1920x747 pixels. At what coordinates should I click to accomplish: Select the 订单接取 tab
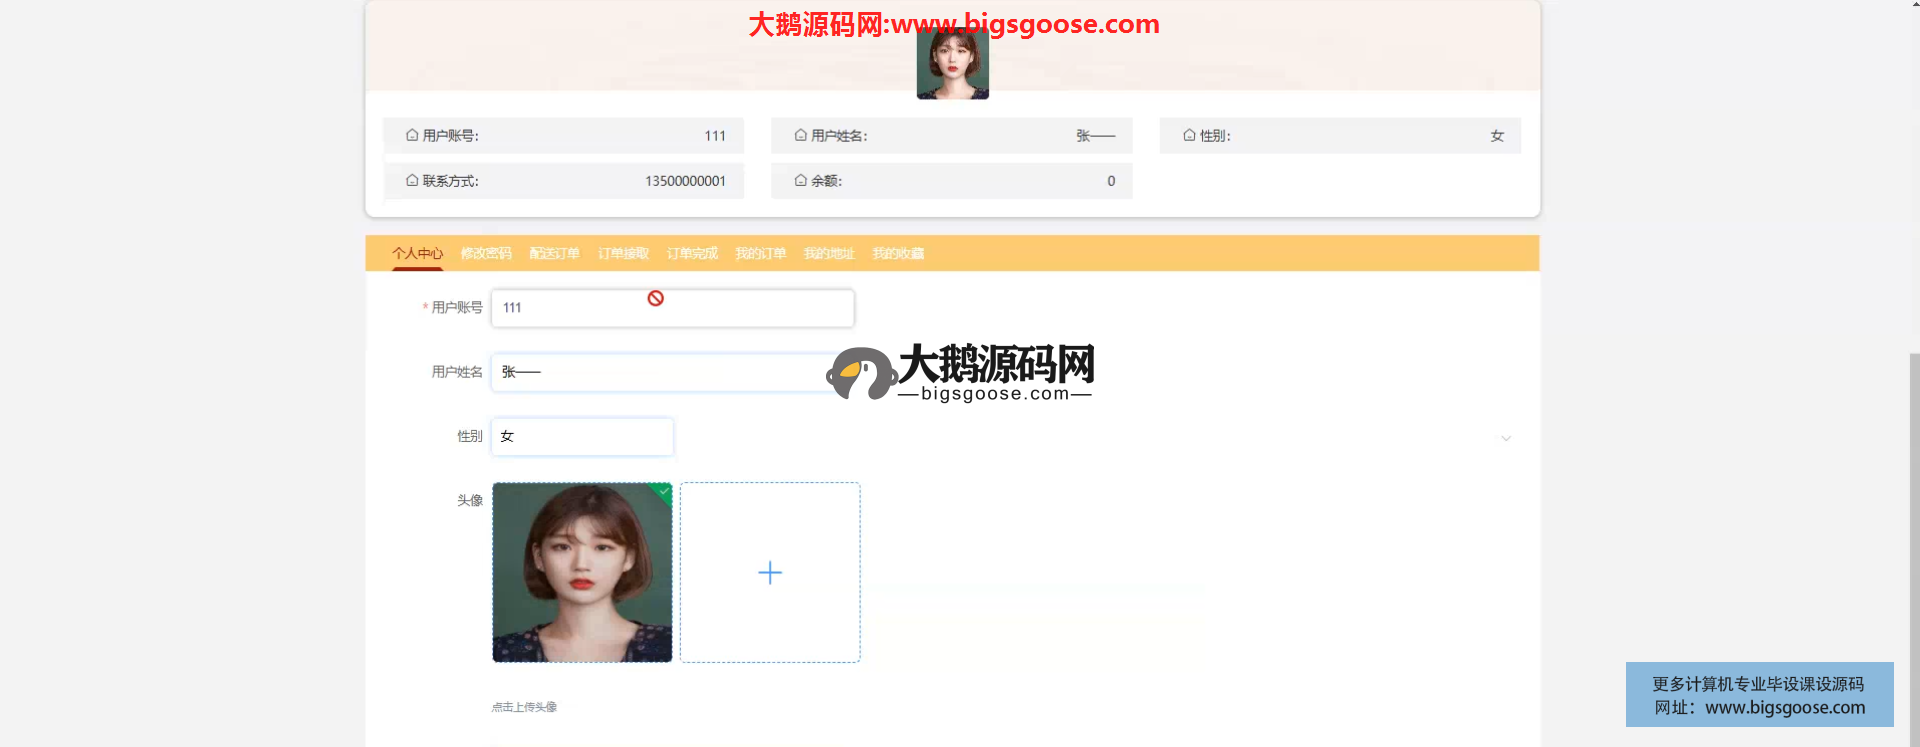[623, 254]
